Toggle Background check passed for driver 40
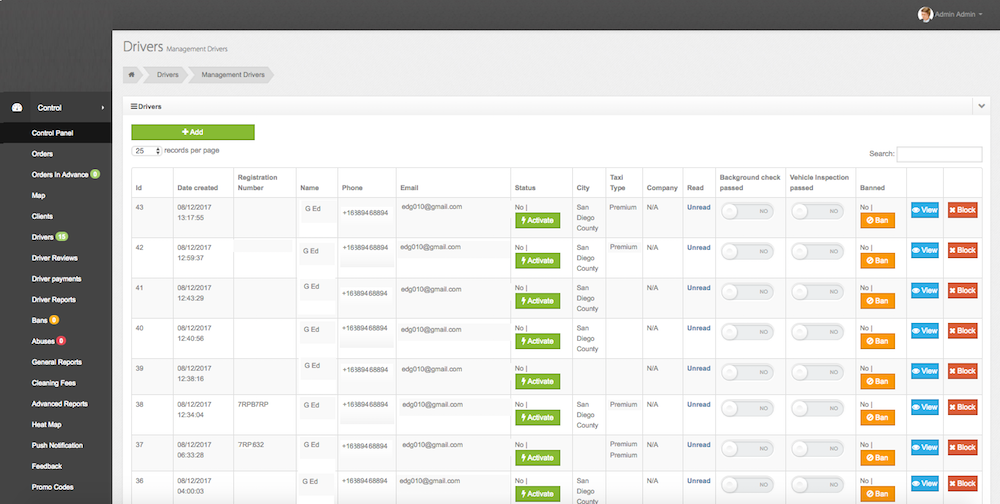The height and width of the screenshot is (504, 1000). point(747,332)
